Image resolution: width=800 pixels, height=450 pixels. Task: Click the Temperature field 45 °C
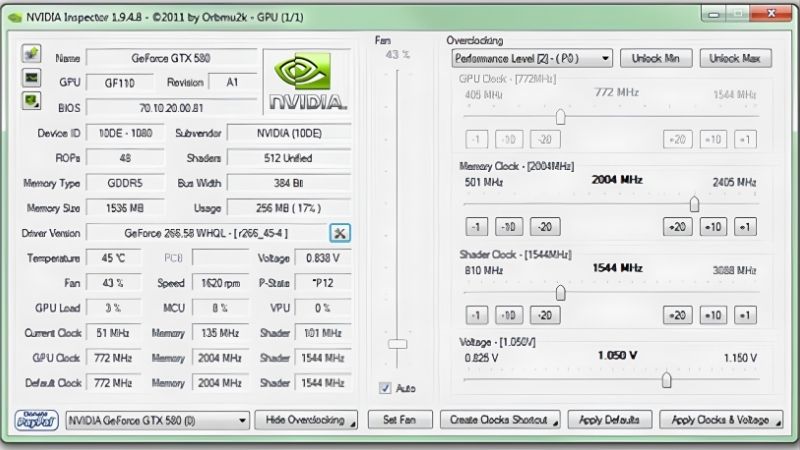(x=113, y=258)
